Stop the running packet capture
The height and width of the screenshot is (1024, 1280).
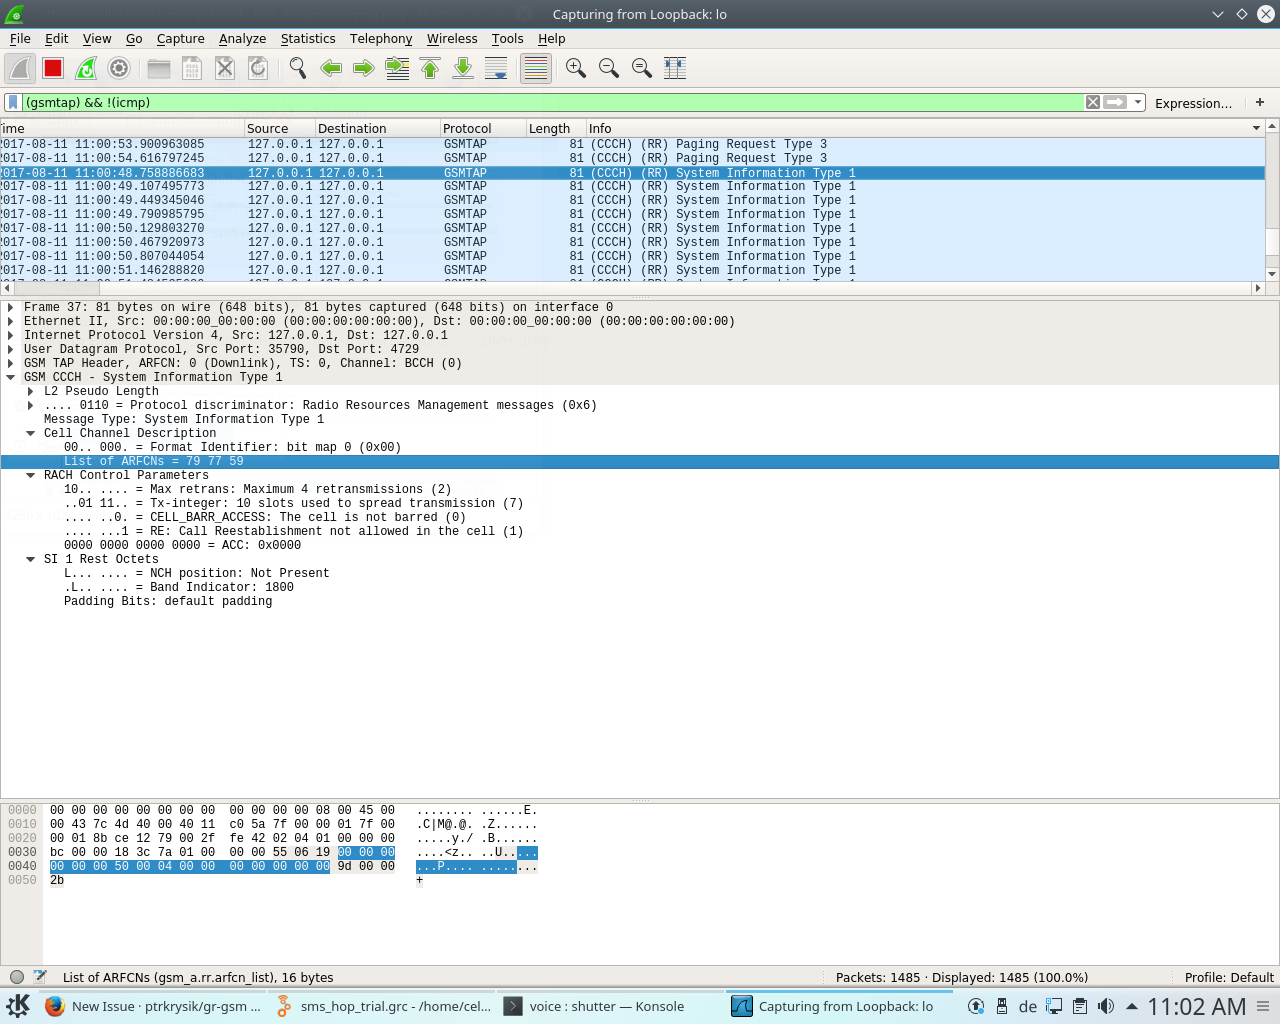point(52,68)
